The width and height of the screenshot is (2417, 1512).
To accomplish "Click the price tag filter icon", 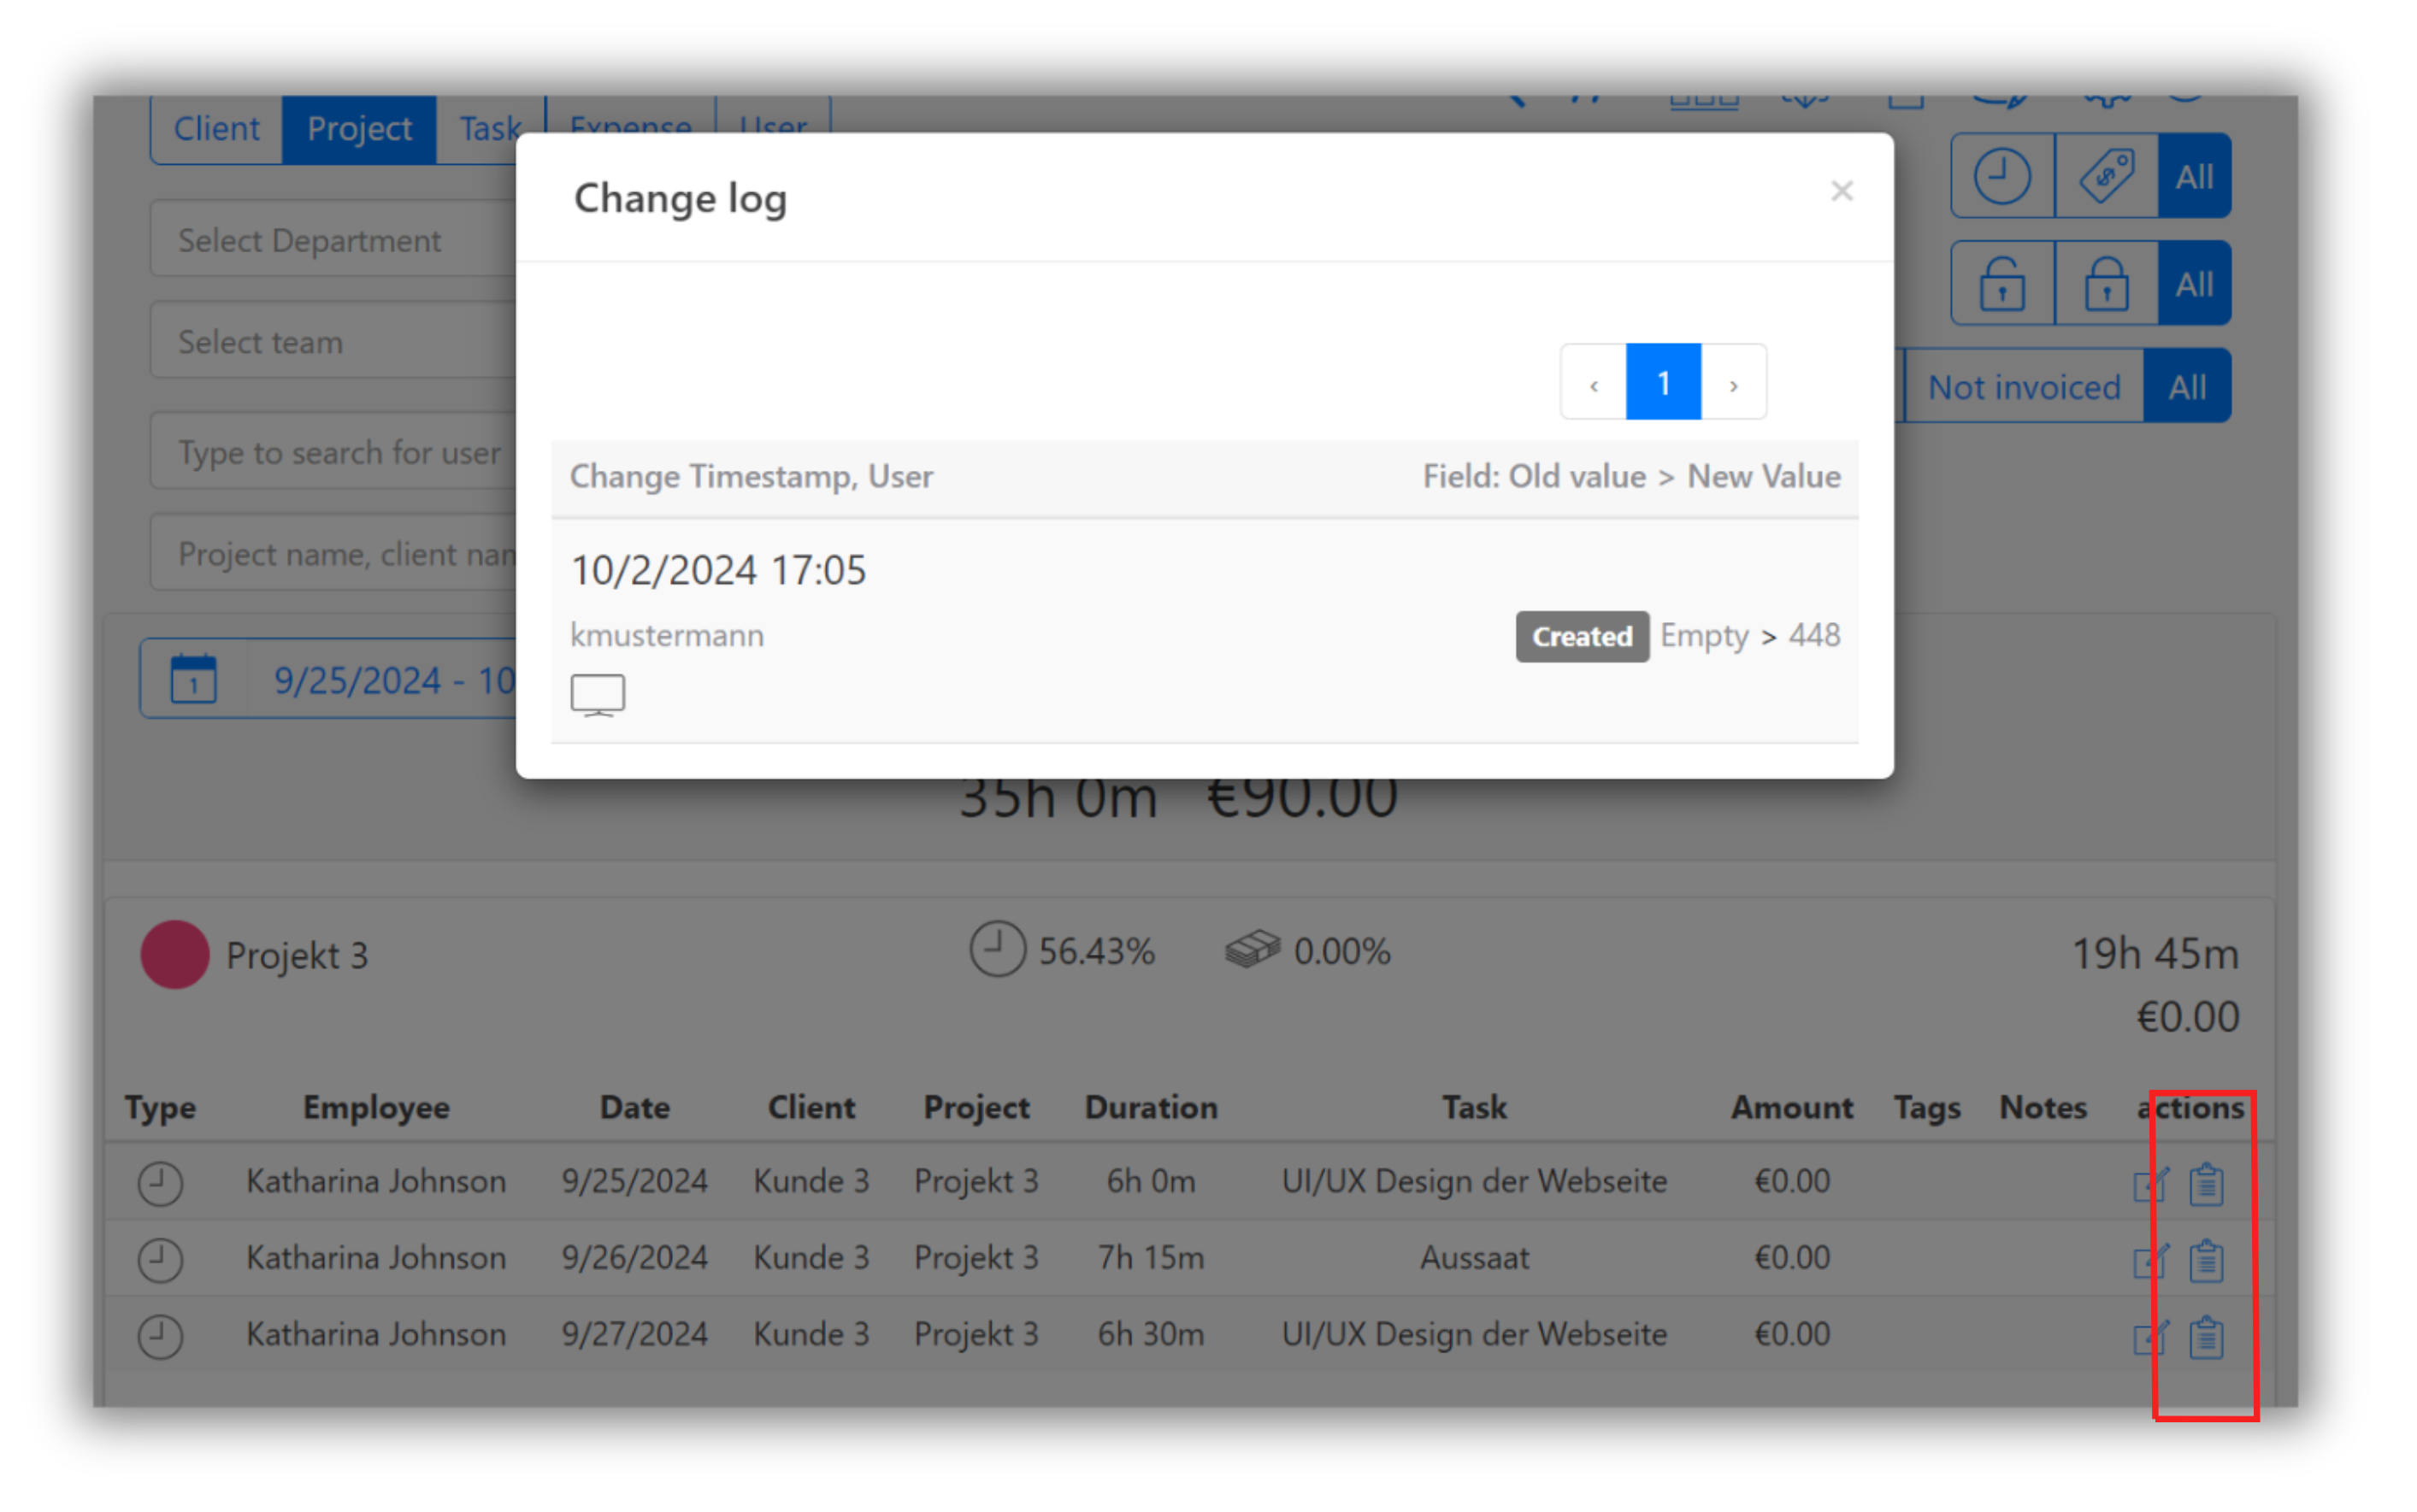I will click(x=2104, y=175).
